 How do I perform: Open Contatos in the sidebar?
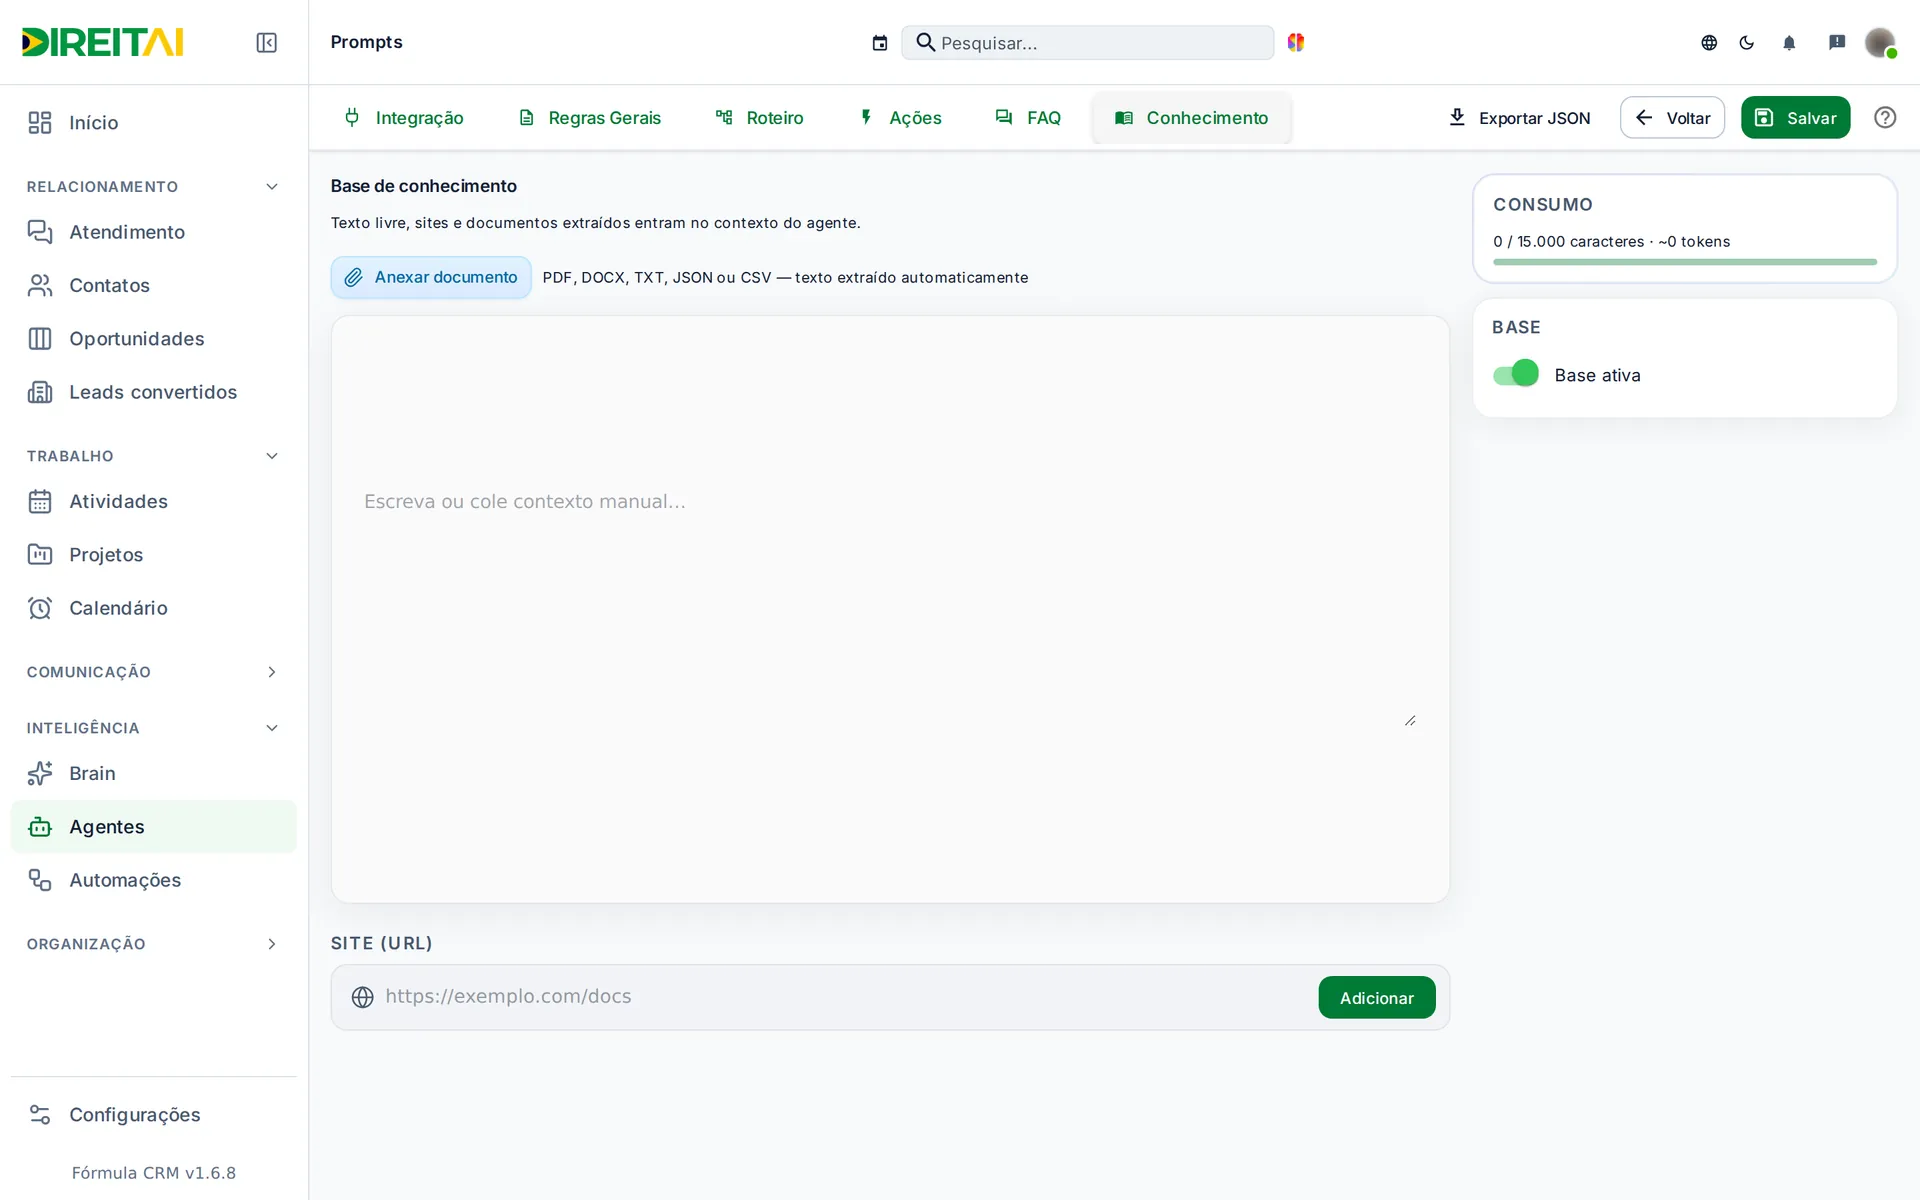click(153, 285)
